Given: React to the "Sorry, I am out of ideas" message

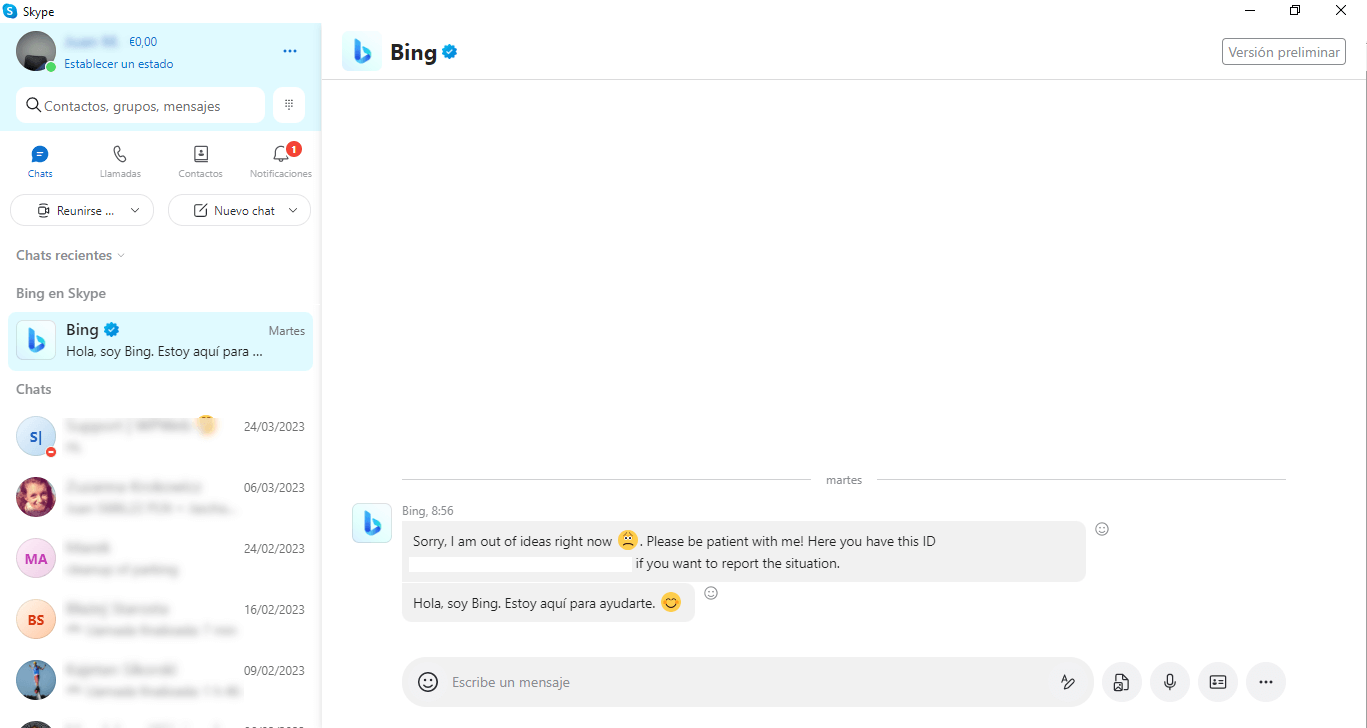Looking at the screenshot, I should pos(1102,529).
